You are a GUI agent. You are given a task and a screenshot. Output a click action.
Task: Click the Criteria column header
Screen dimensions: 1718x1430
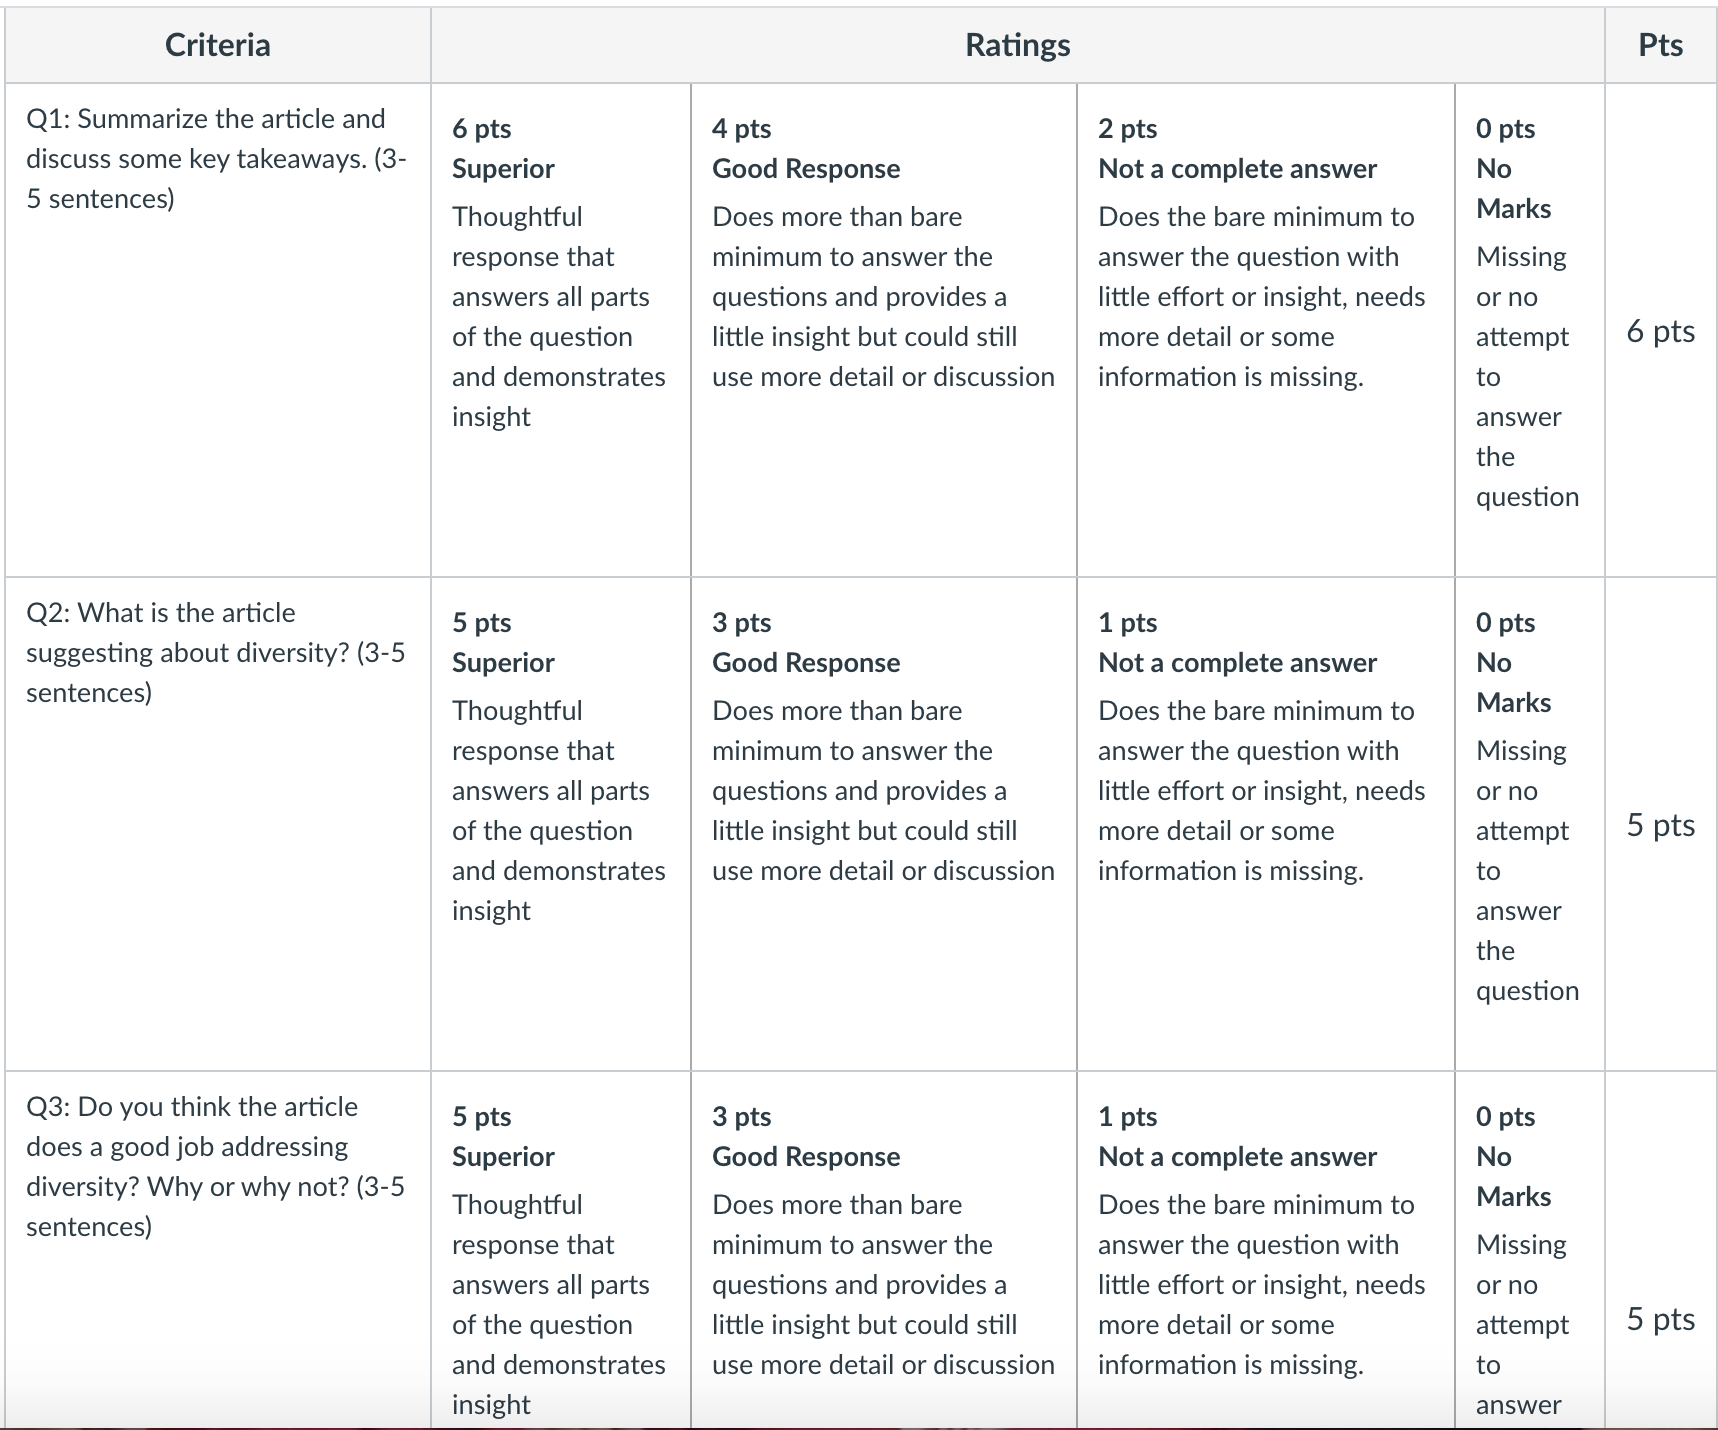217,45
